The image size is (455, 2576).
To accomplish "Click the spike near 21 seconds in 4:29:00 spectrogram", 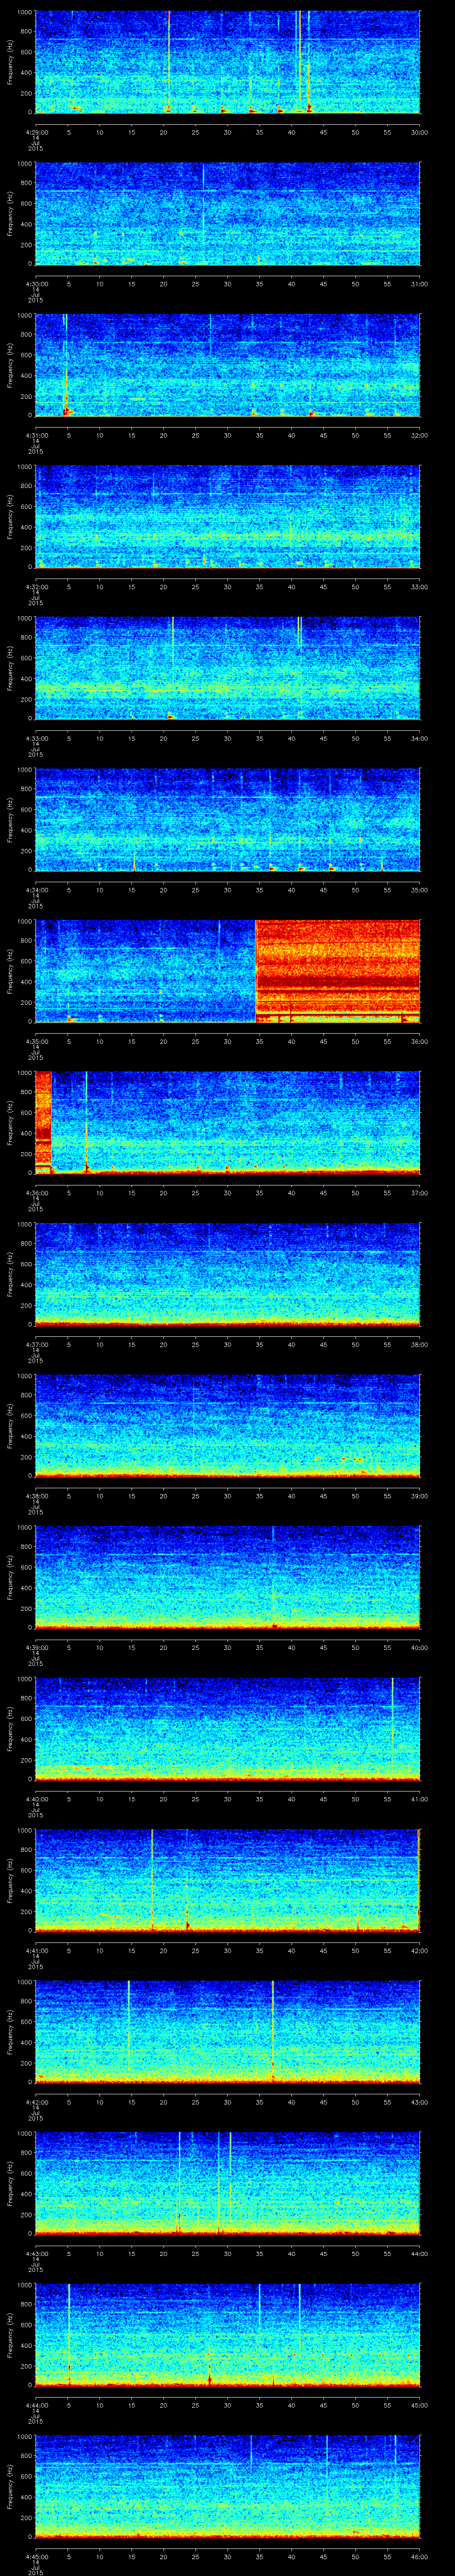I will 169,60.
